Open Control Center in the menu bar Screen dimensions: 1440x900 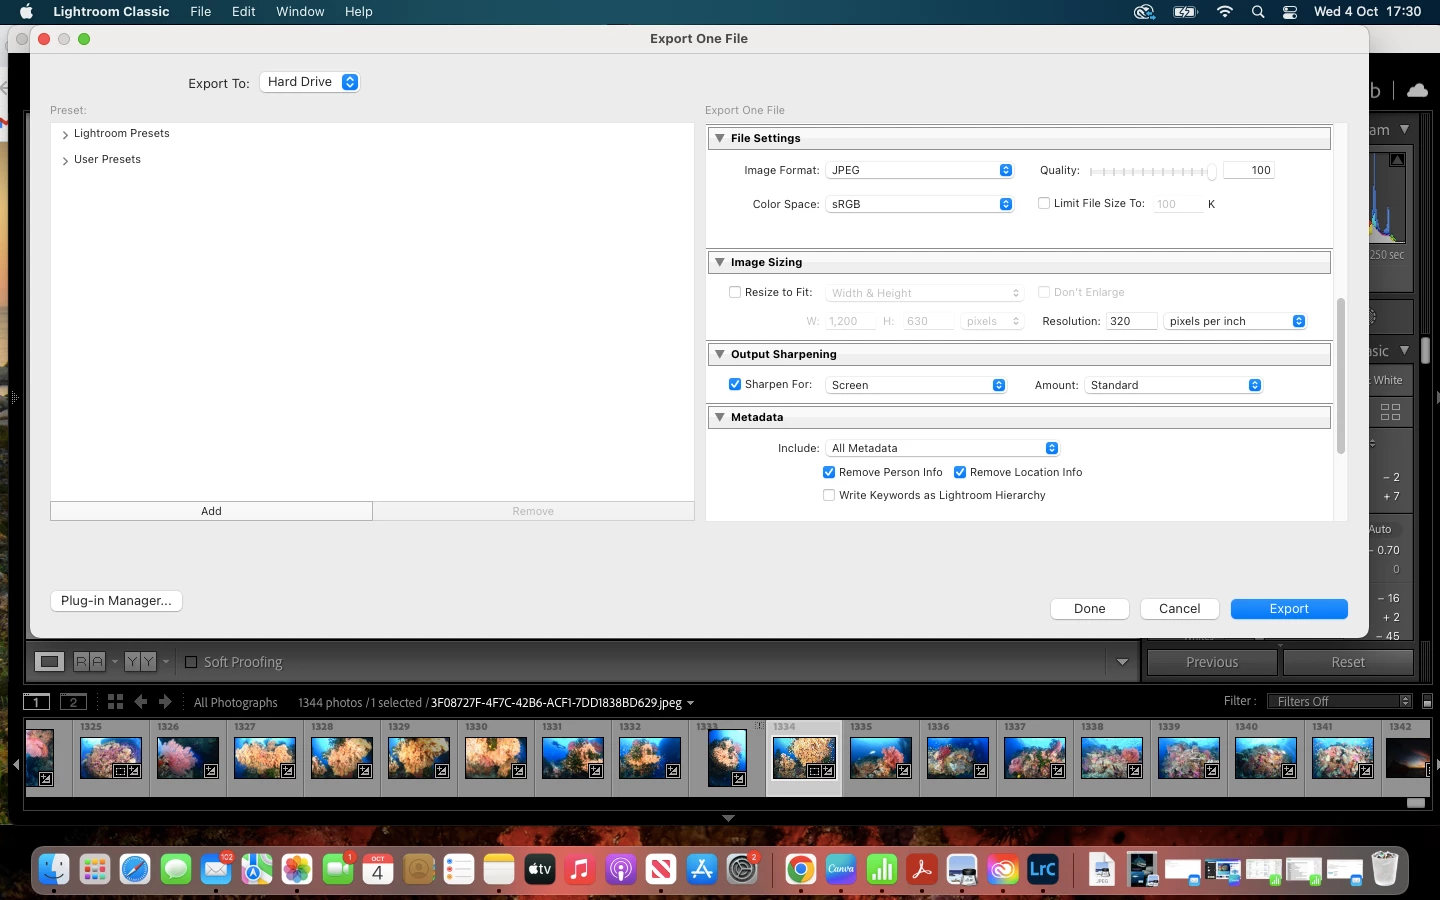coord(1290,12)
